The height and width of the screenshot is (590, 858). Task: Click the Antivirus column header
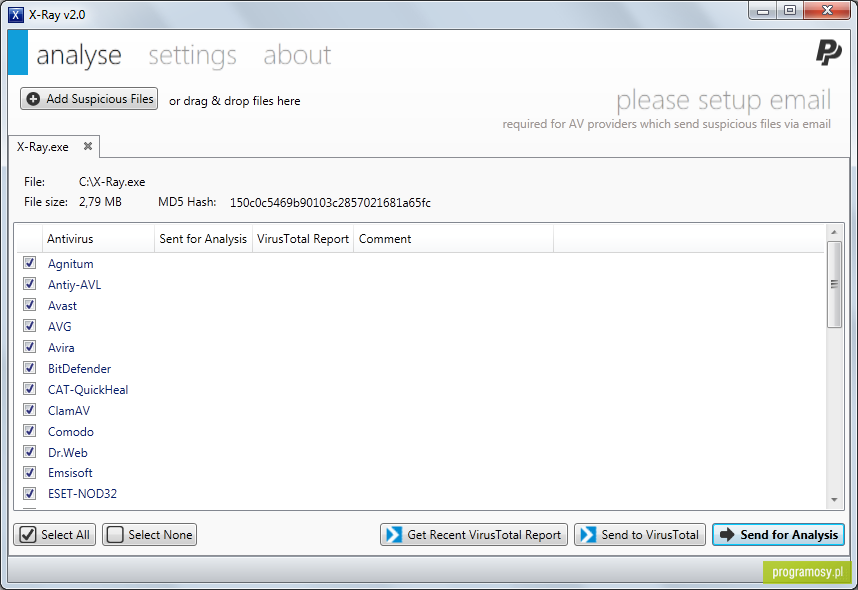click(x=98, y=239)
